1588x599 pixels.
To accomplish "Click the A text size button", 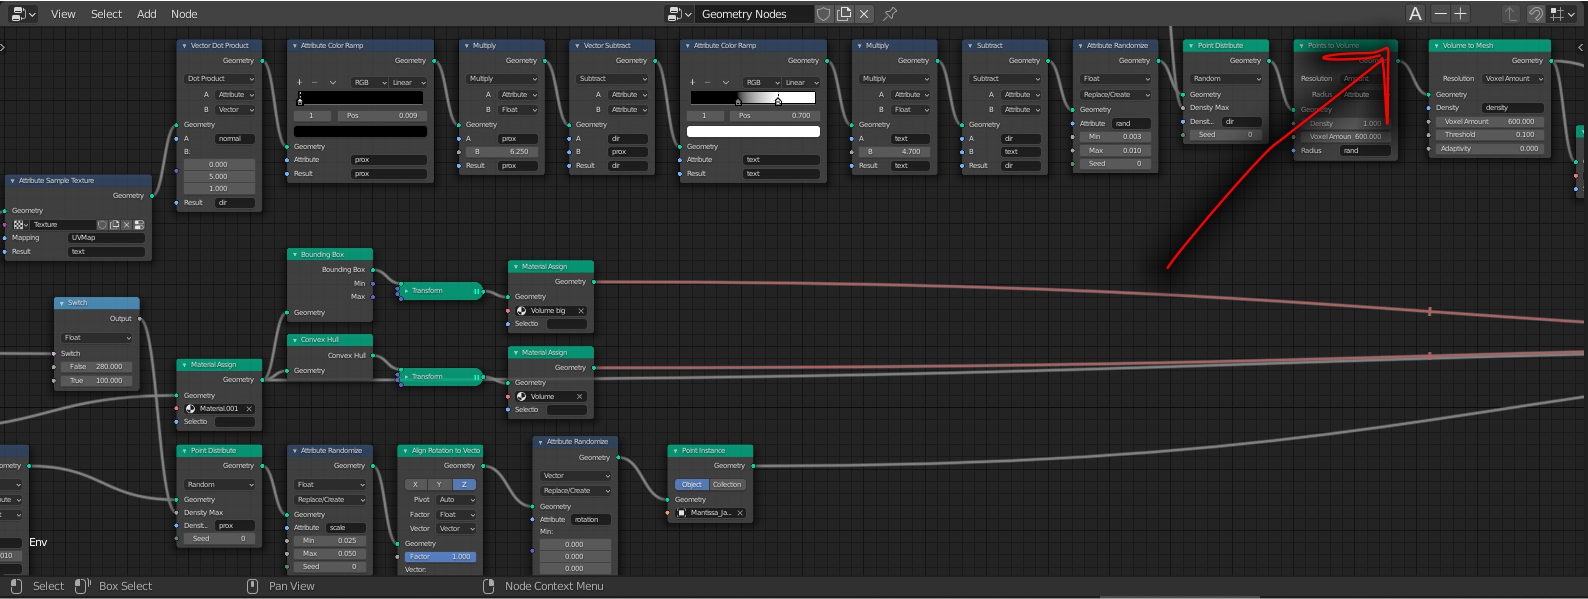I will [x=1415, y=14].
